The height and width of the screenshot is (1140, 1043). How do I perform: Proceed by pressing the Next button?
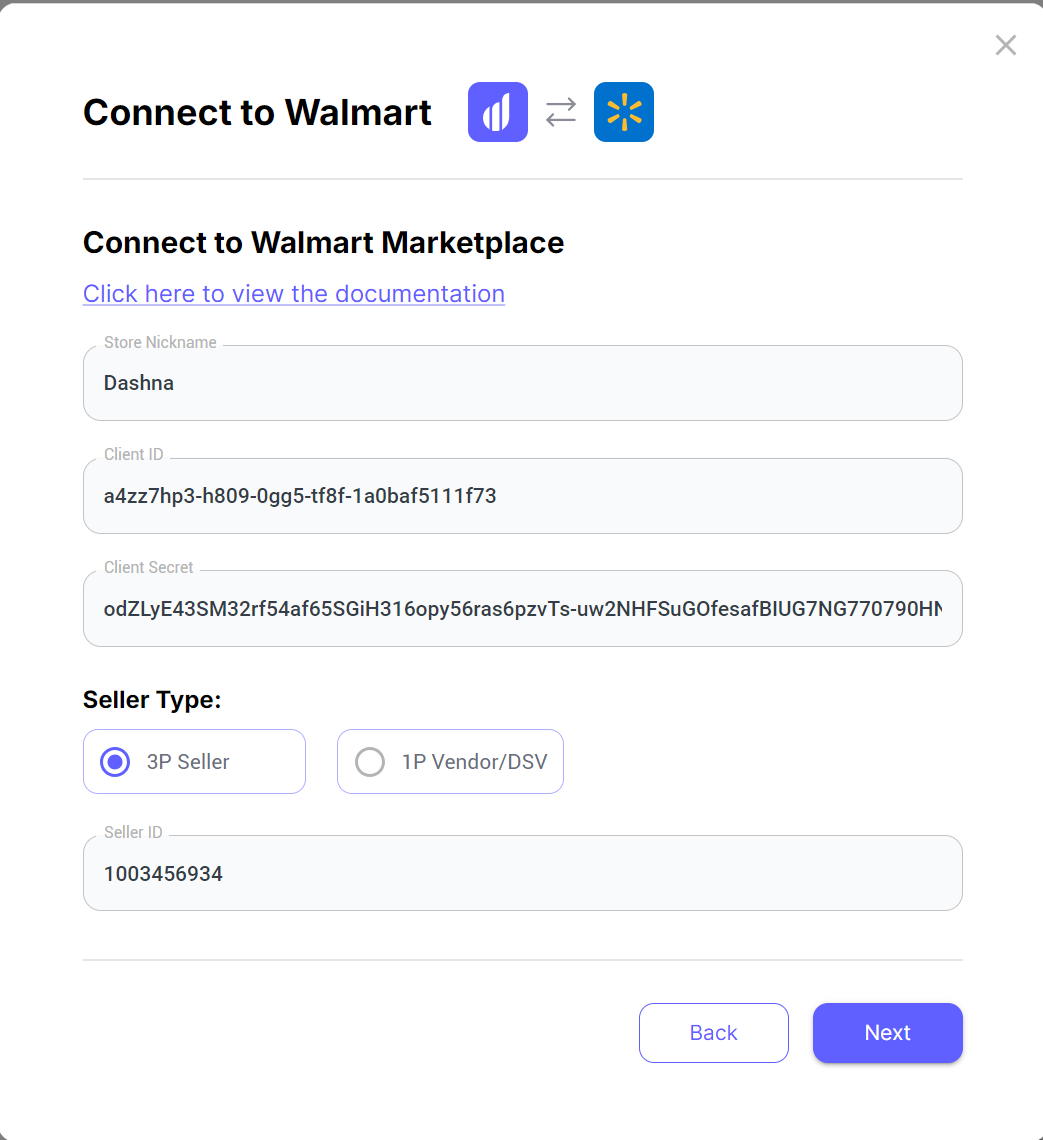888,1033
